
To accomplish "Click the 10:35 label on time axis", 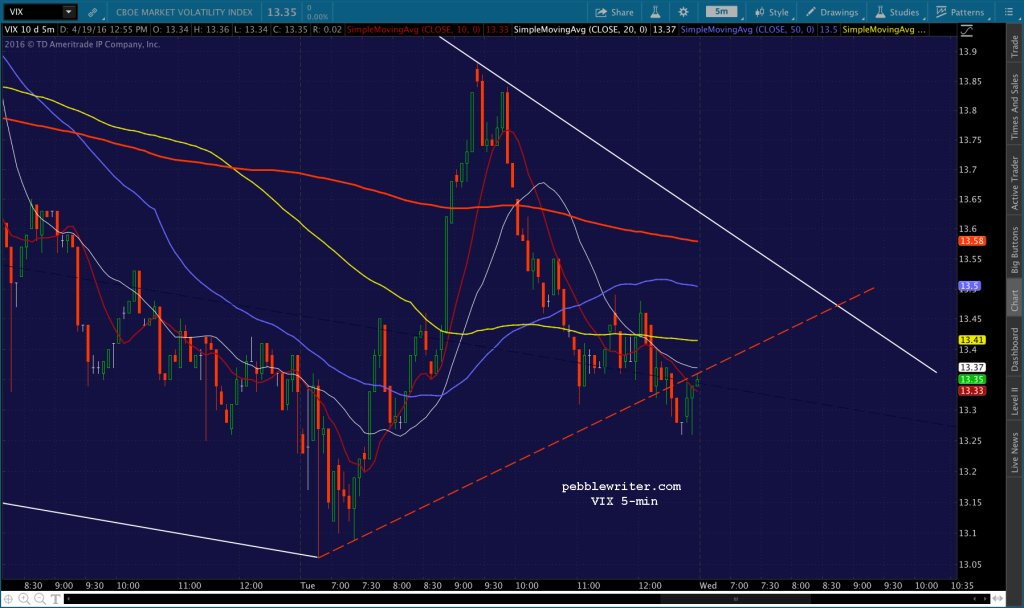I will pos(962,586).
